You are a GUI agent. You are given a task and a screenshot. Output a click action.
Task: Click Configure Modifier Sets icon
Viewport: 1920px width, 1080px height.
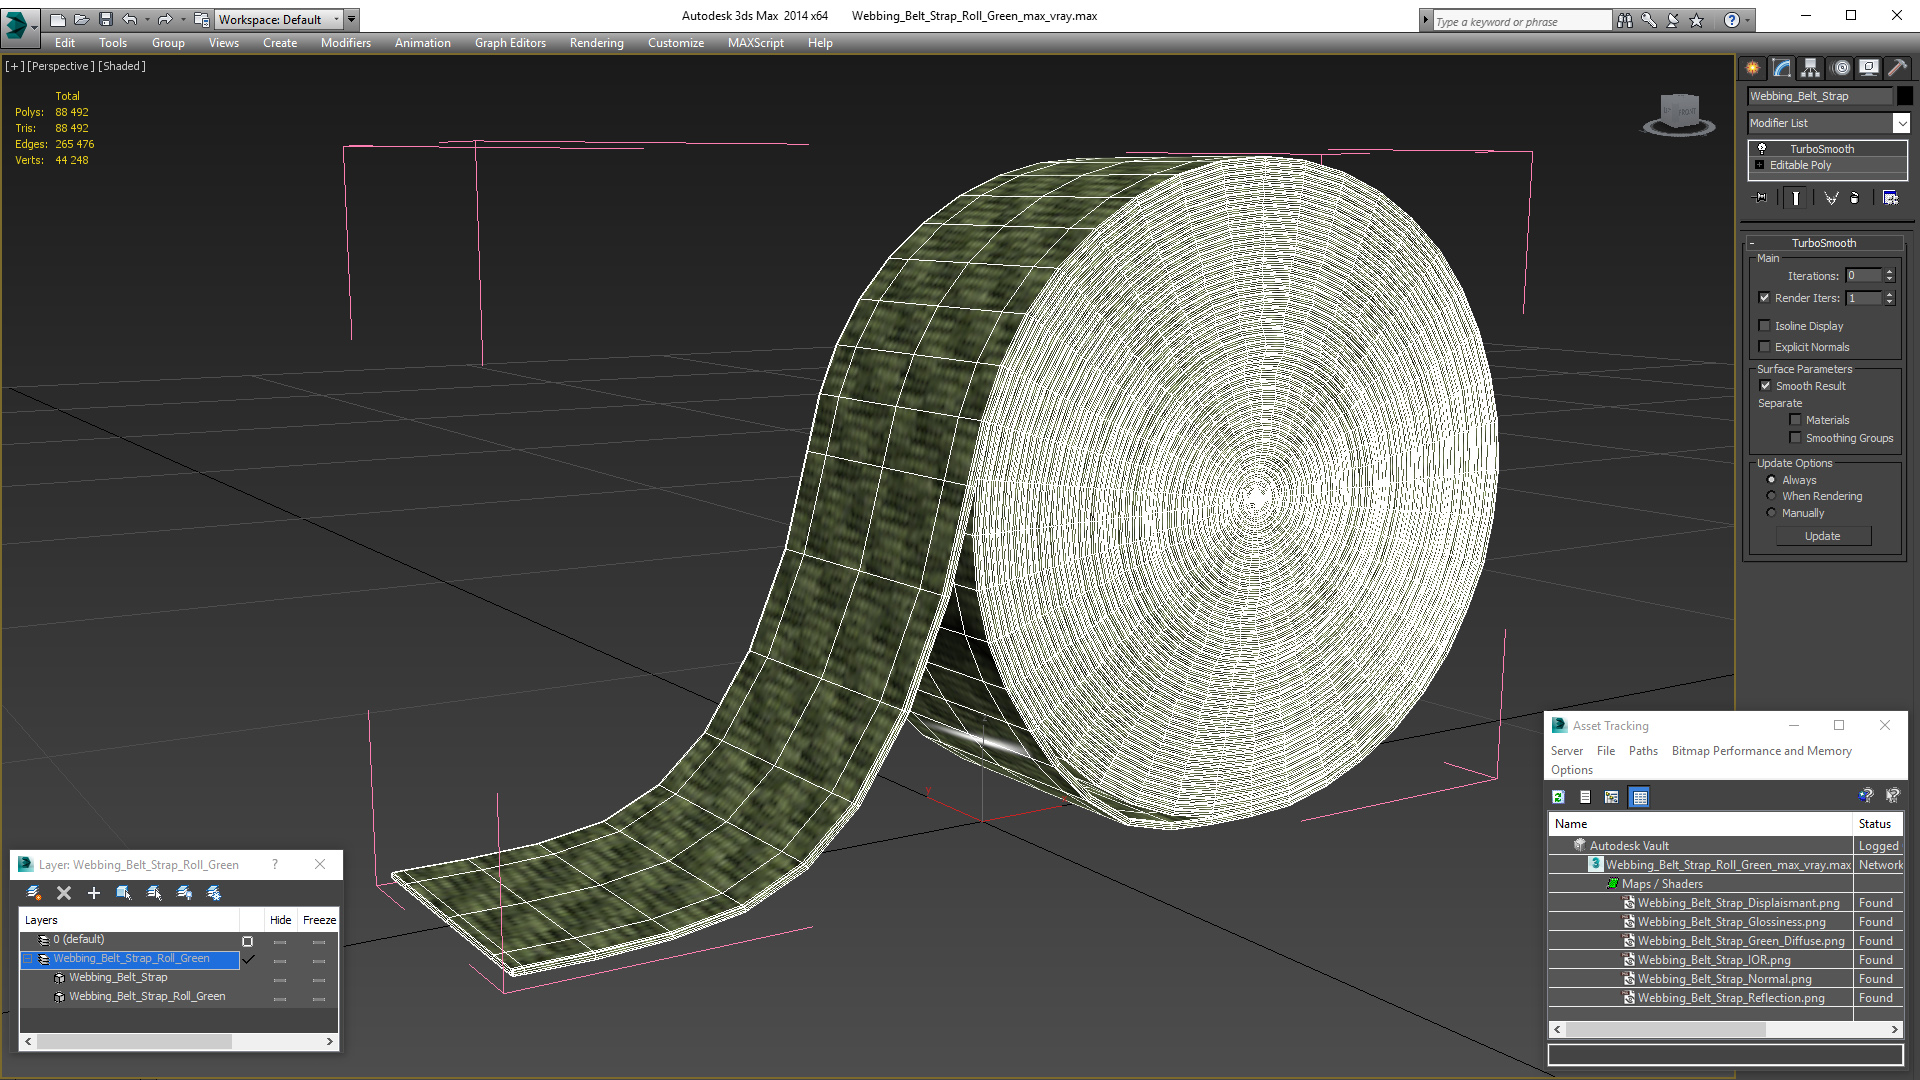(x=1890, y=198)
